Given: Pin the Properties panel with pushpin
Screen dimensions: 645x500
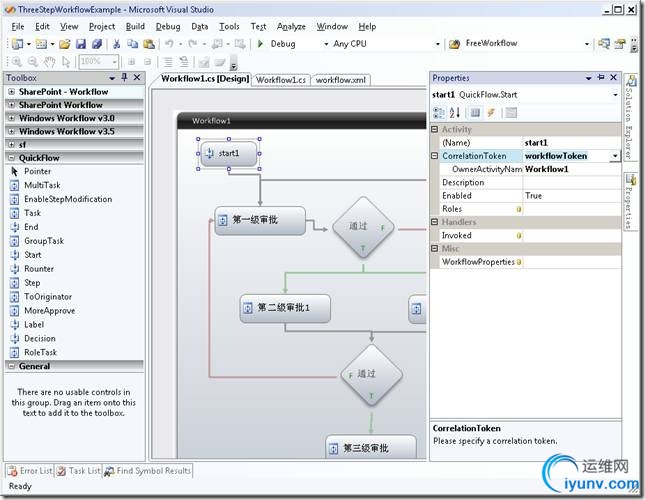Looking at the screenshot, I should coord(601,77).
